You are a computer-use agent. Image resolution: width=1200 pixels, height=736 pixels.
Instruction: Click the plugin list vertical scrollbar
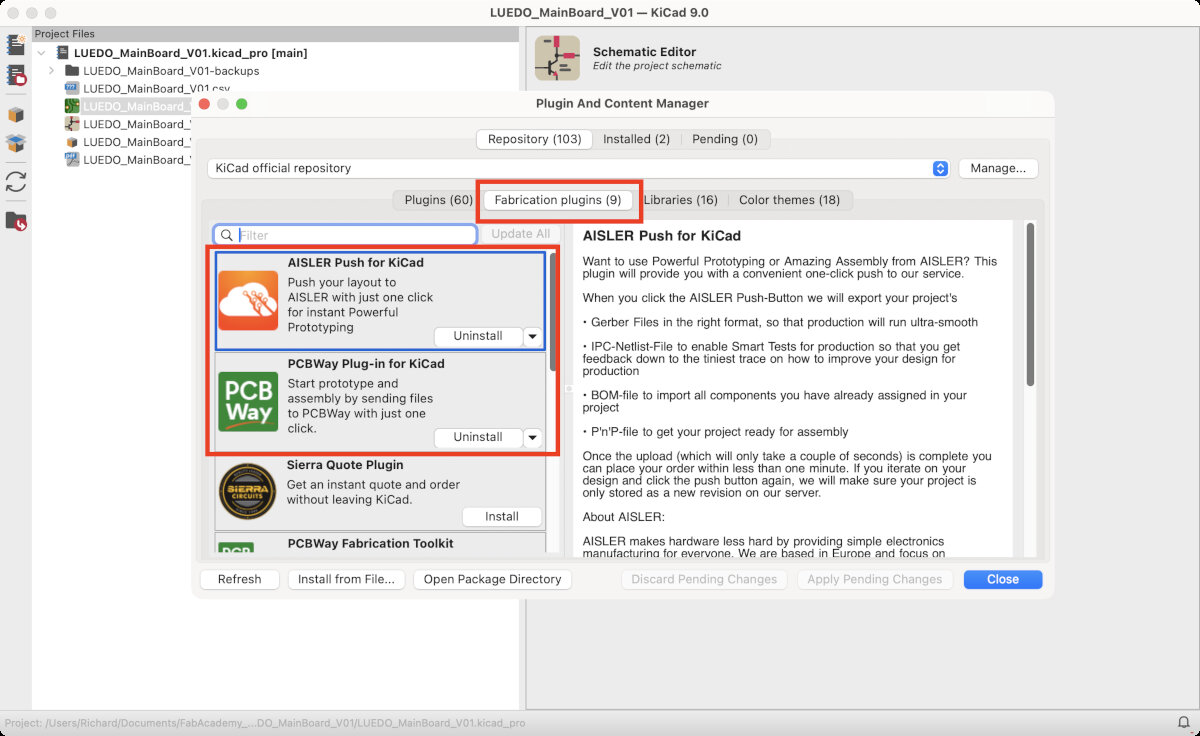553,311
